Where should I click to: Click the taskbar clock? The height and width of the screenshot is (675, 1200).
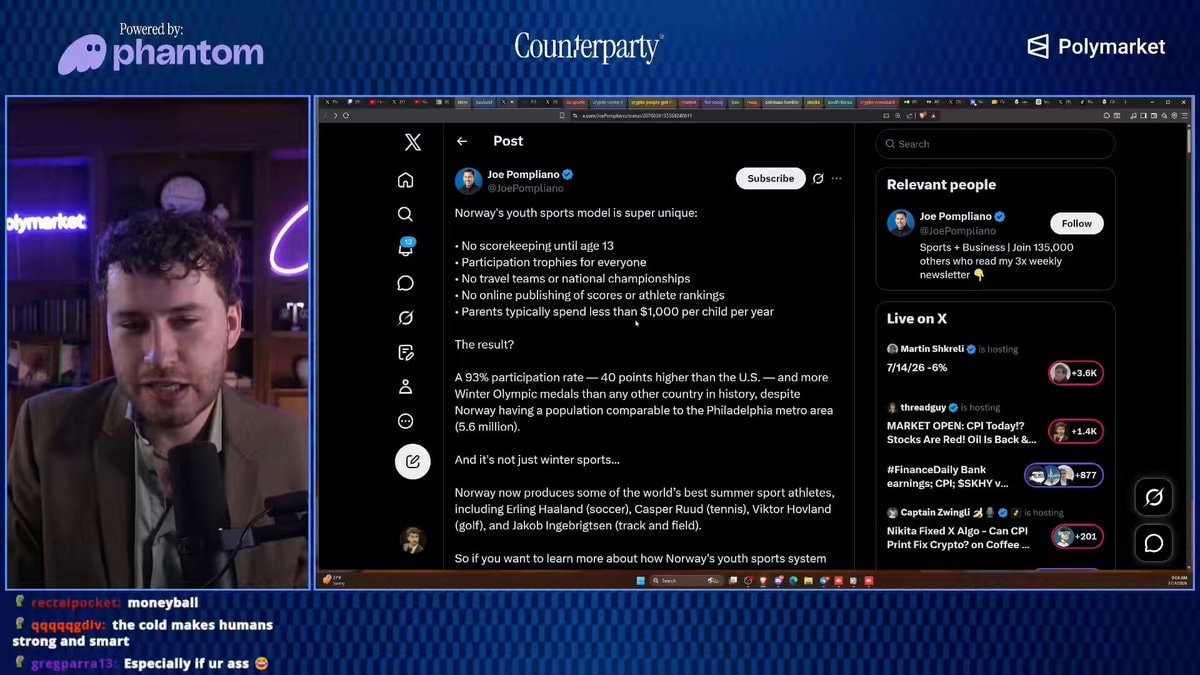click(x=1178, y=580)
